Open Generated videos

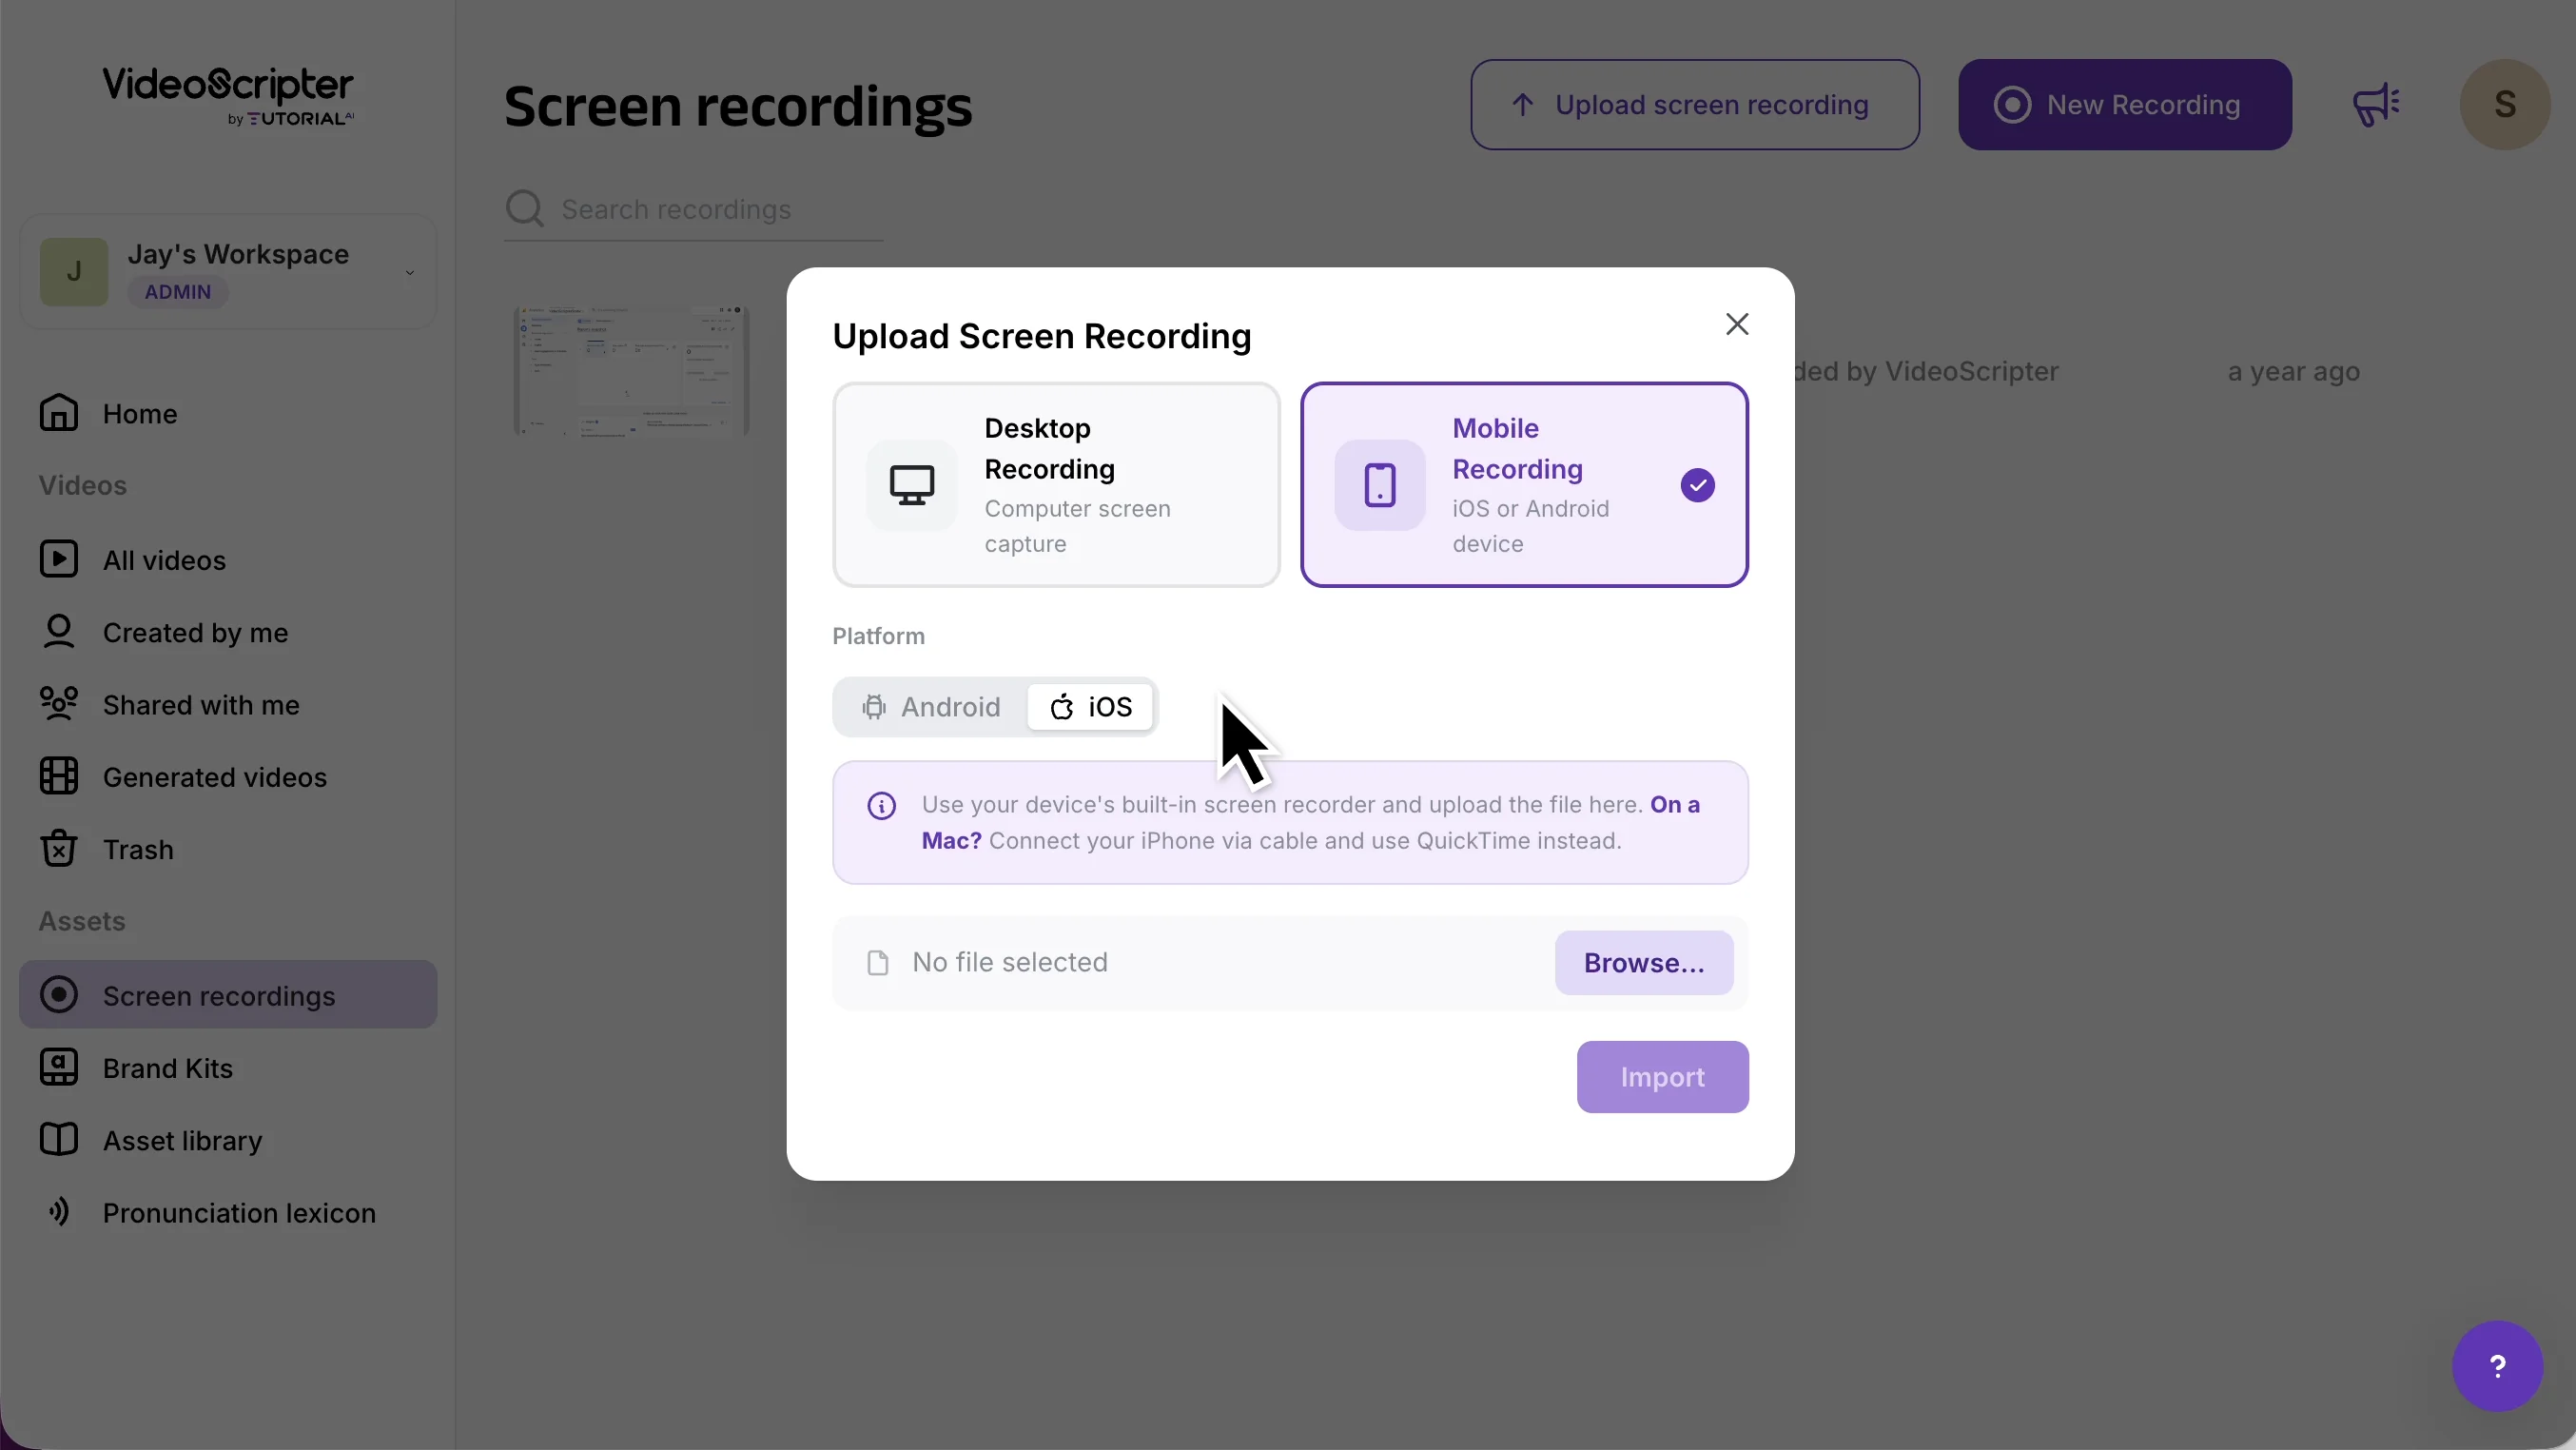point(228,777)
